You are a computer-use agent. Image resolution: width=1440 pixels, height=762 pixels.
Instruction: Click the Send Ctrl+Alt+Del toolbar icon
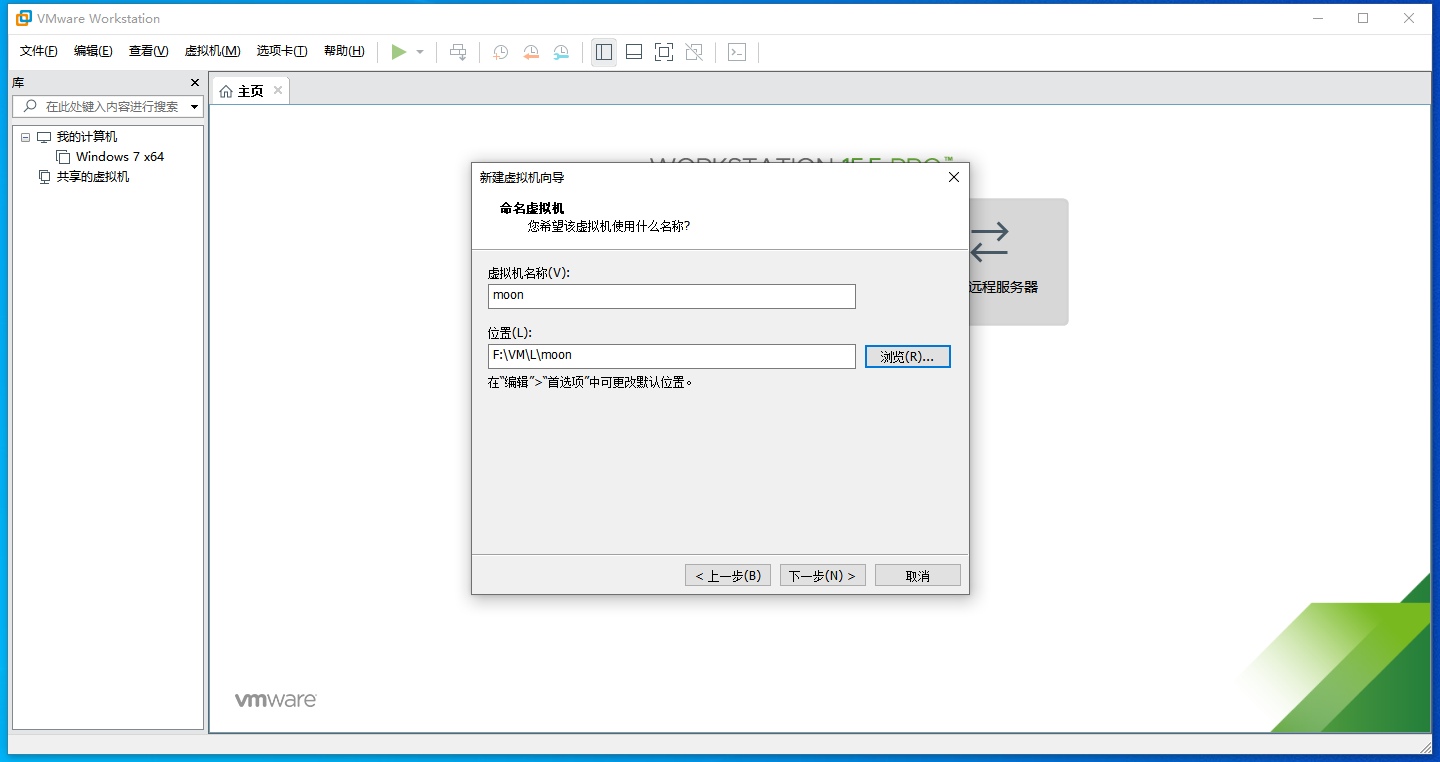(458, 52)
